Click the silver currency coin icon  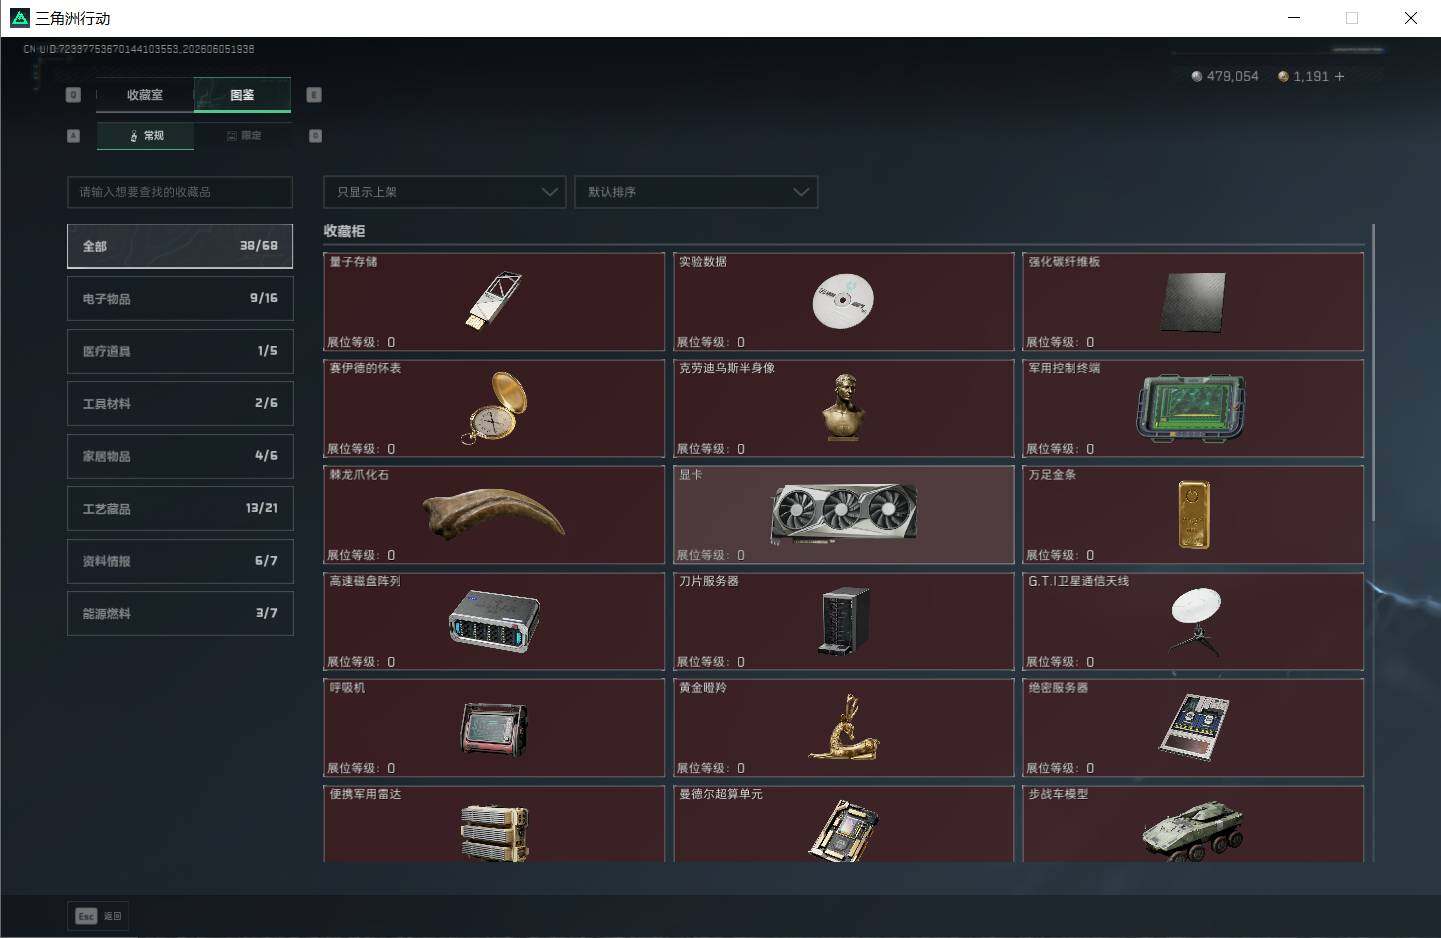[x=1196, y=76]
